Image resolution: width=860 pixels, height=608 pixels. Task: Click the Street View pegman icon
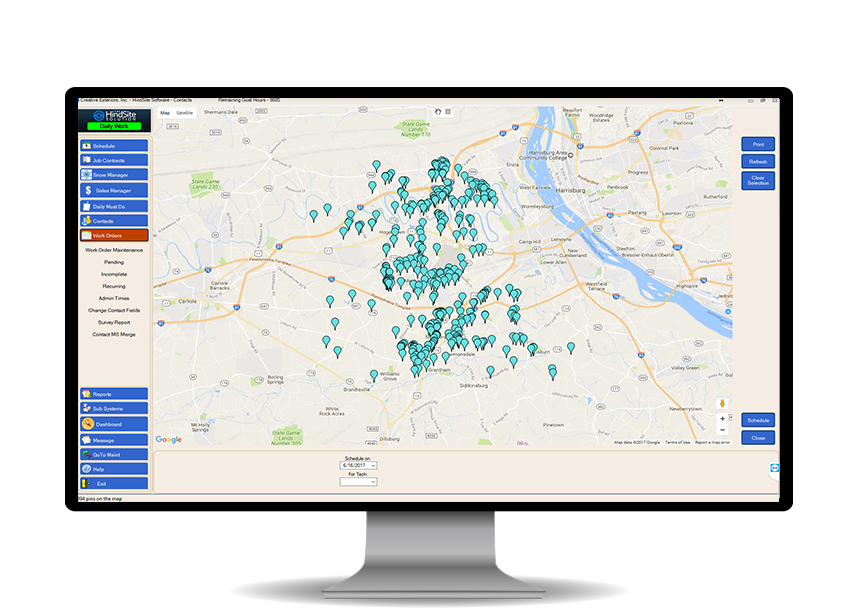(x=722, y=403)
